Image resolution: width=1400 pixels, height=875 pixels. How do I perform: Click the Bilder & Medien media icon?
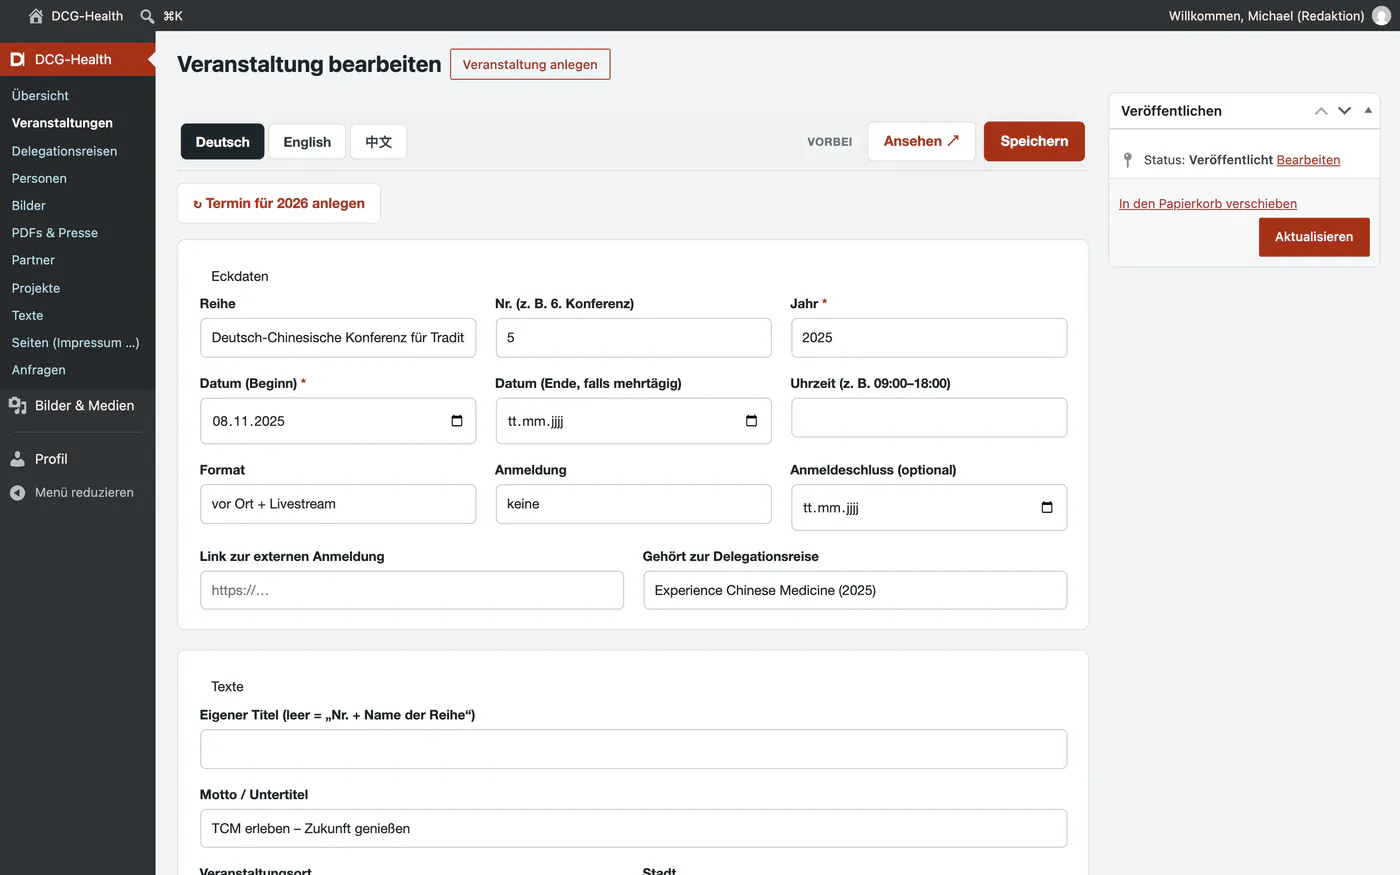point(17,405)
